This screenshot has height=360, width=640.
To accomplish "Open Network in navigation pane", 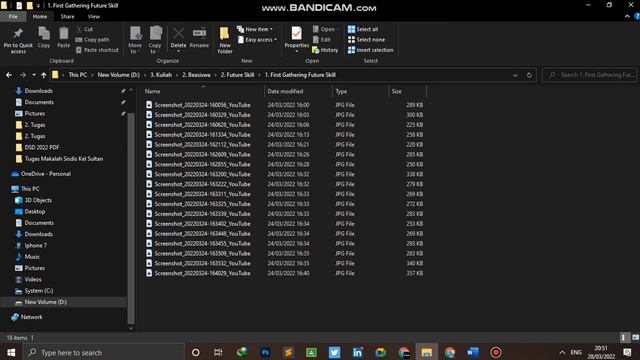I will 31,317.
